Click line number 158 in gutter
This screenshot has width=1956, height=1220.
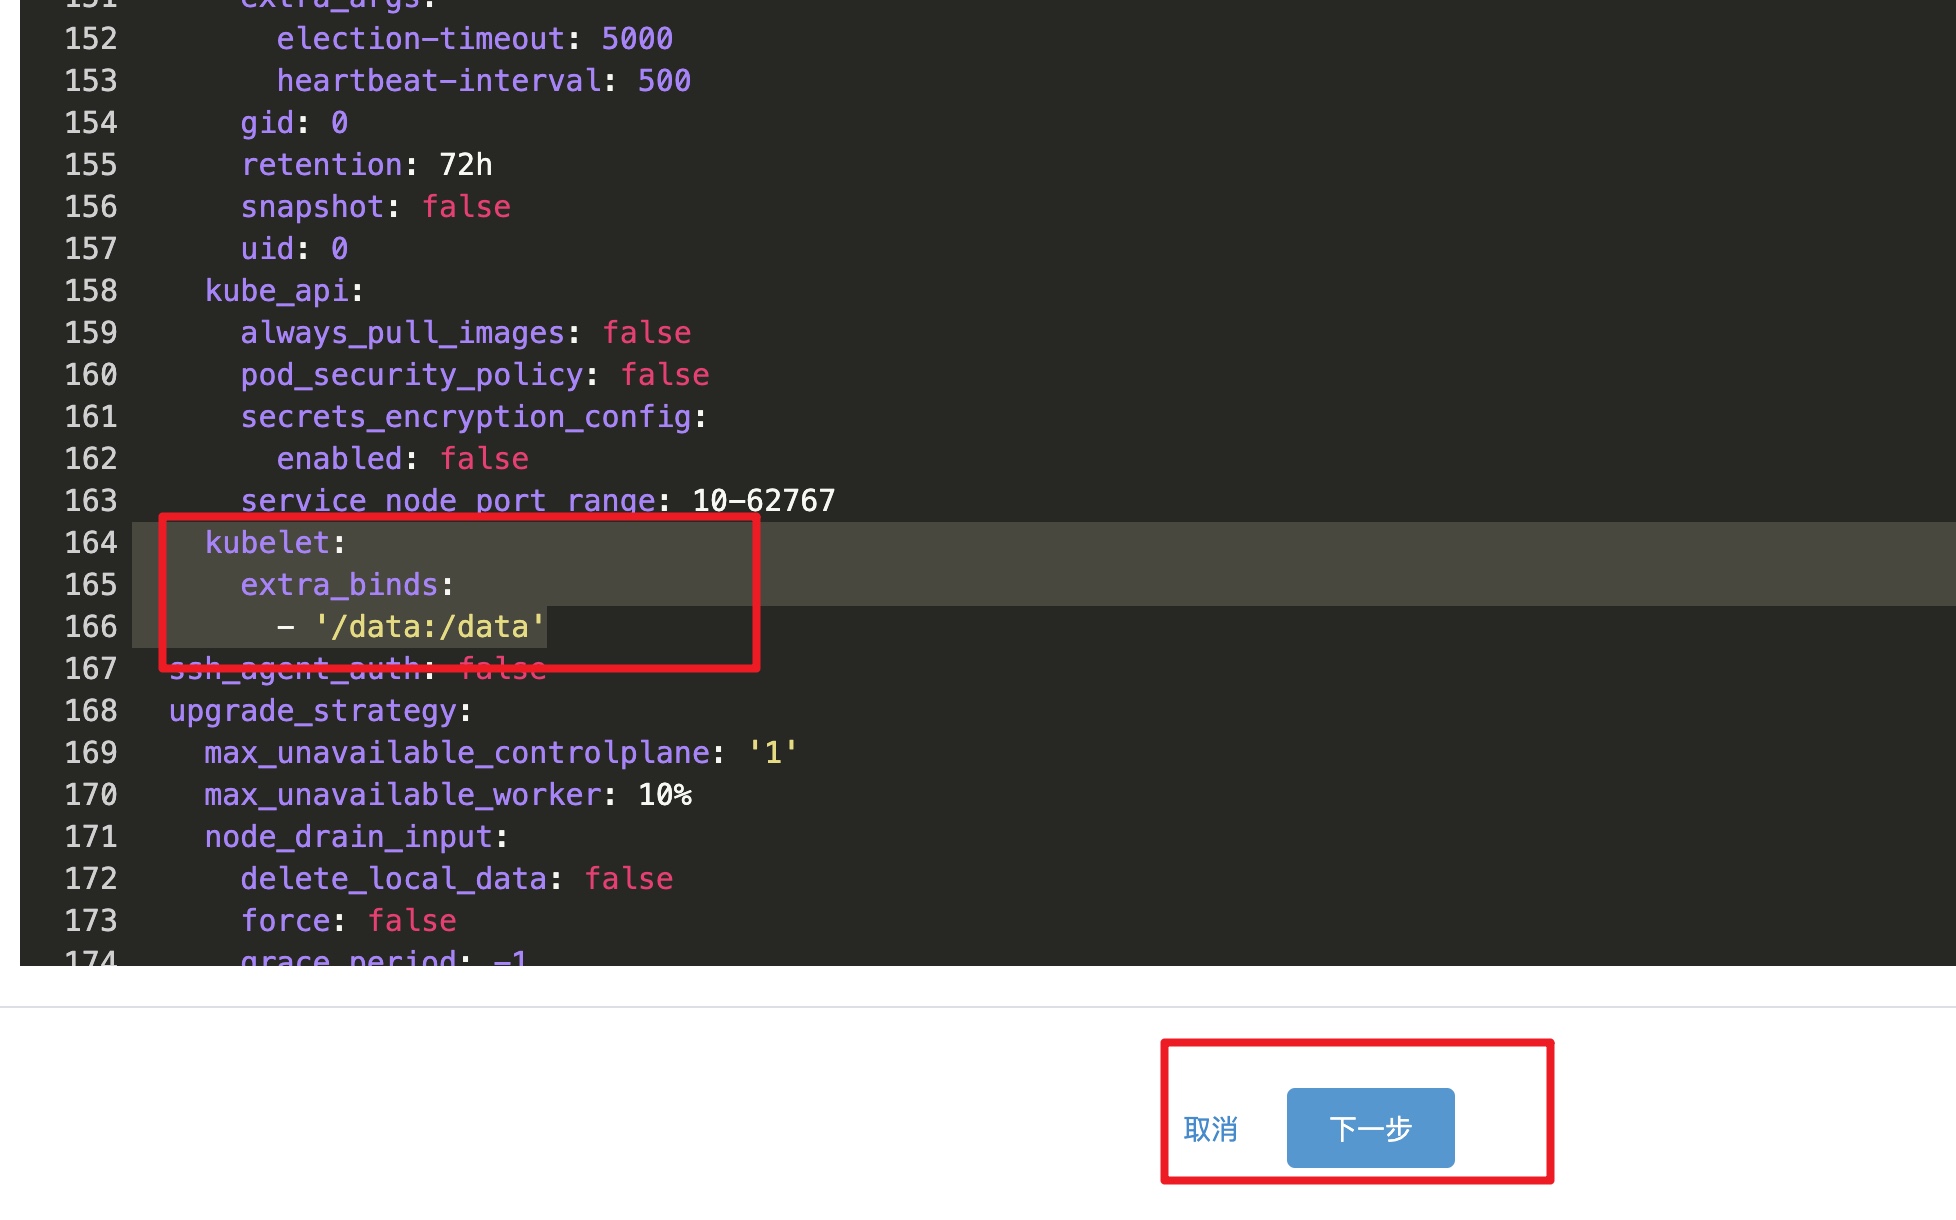pyautogui.click(x=91, y=291)
